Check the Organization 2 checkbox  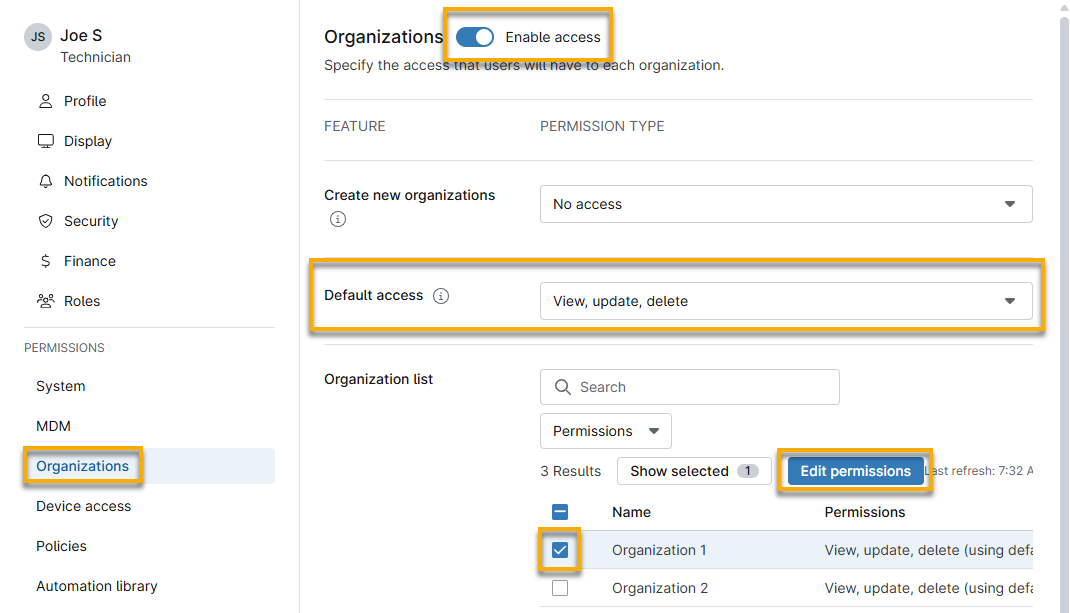[560, 588]
